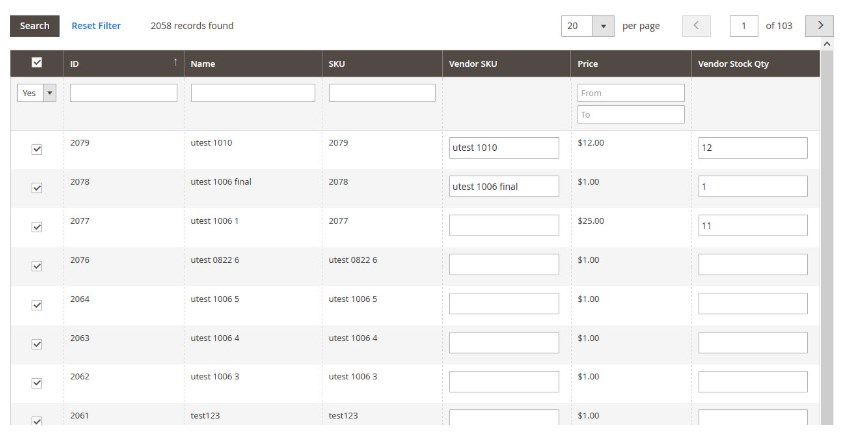Click the scrollbar up arrow
This screenshot has width=841, height=436.
[826, 45]
